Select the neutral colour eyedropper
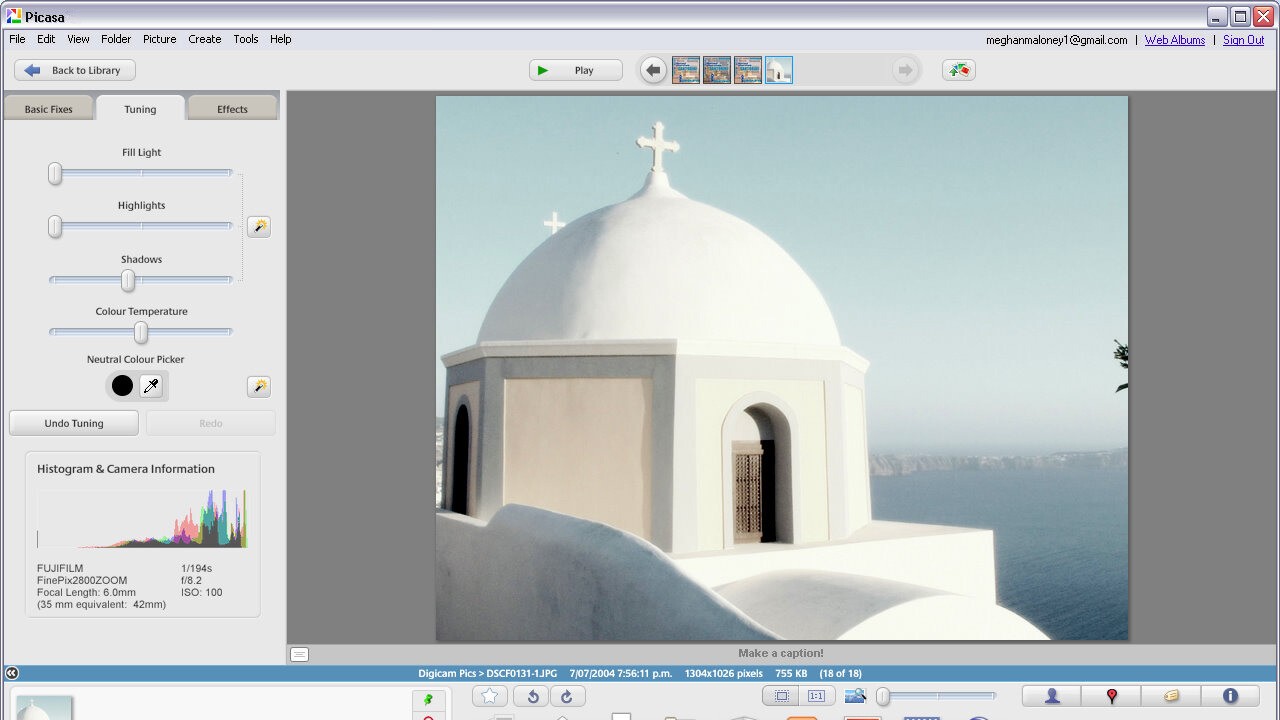This screenshot has height=720, width=1280. [x=151, y=386]
